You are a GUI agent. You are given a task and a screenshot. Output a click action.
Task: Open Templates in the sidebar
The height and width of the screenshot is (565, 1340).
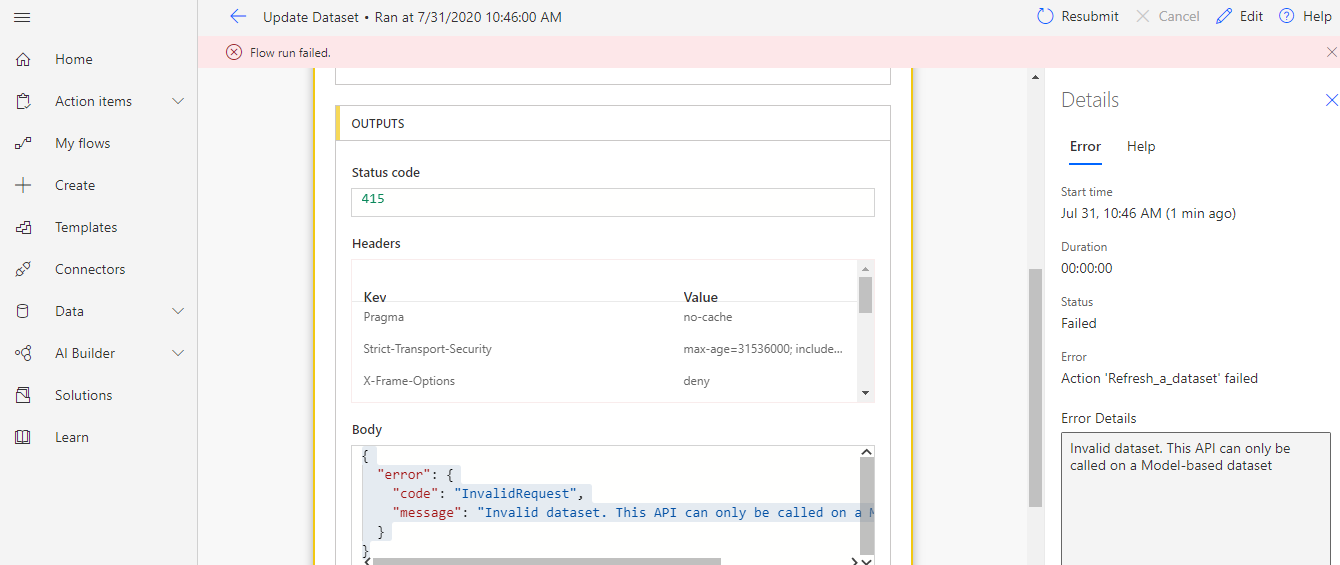coord(86,227)
